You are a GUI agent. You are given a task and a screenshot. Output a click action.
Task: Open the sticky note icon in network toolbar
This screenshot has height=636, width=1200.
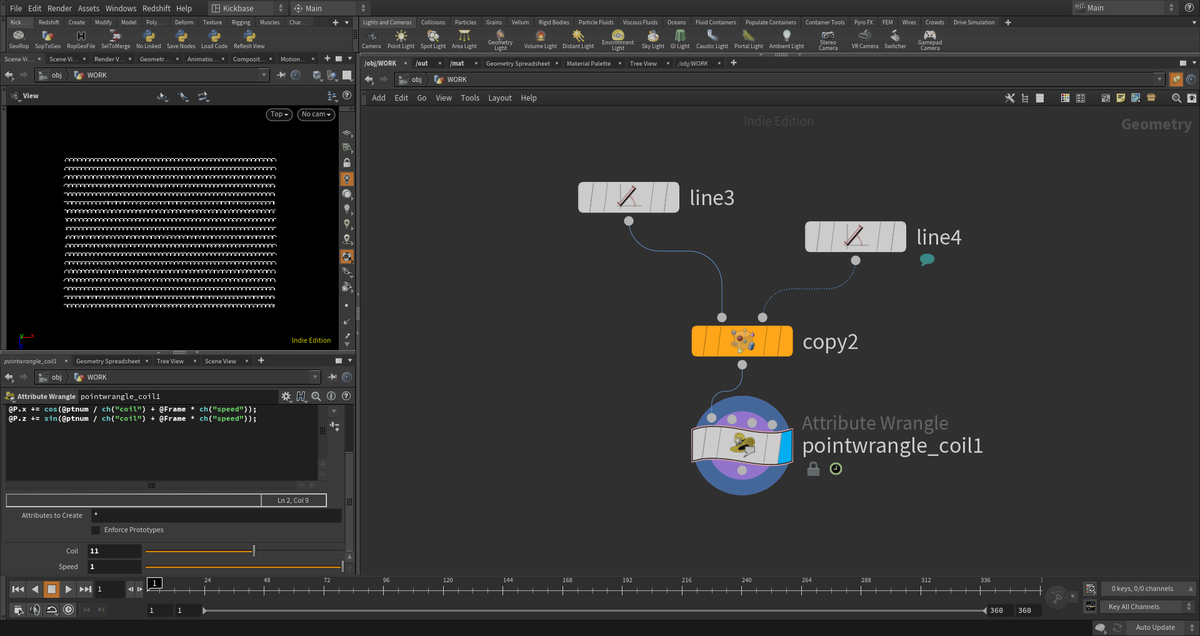(1120, 98)
